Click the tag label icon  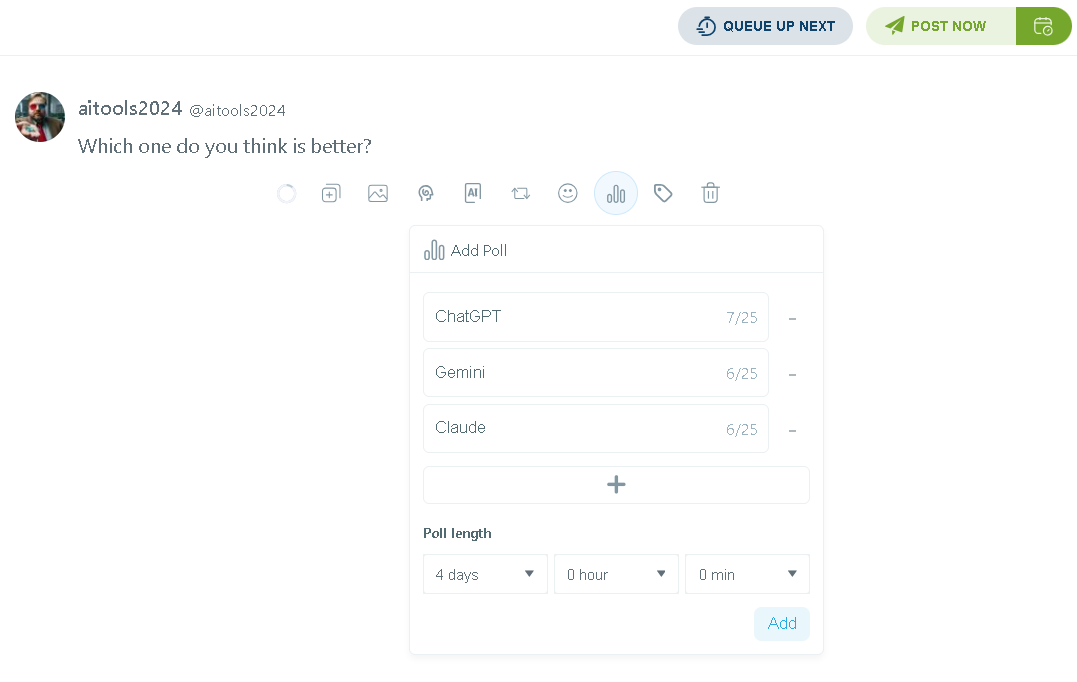click(x=663, y=193)
